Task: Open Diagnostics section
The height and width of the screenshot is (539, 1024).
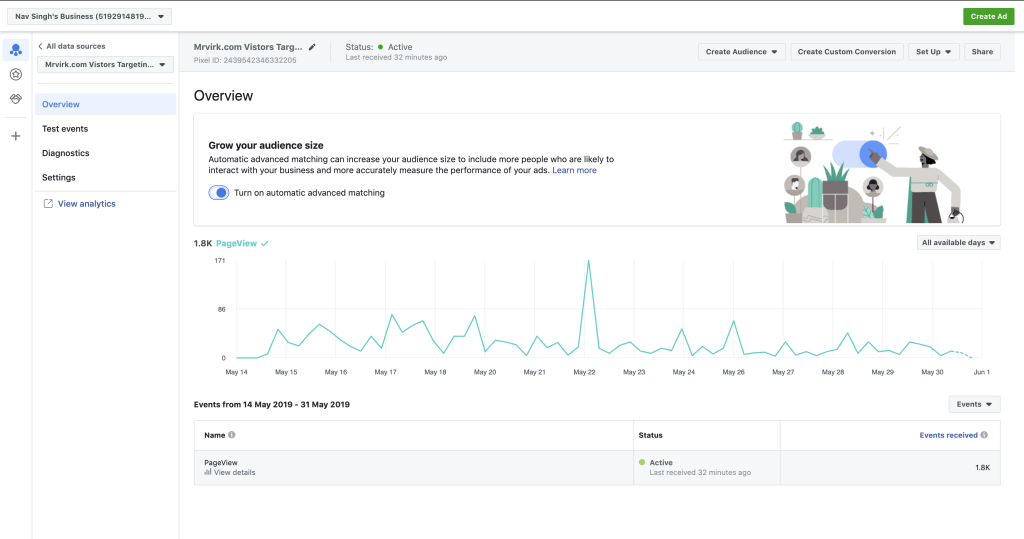Action: pos(65,153)
